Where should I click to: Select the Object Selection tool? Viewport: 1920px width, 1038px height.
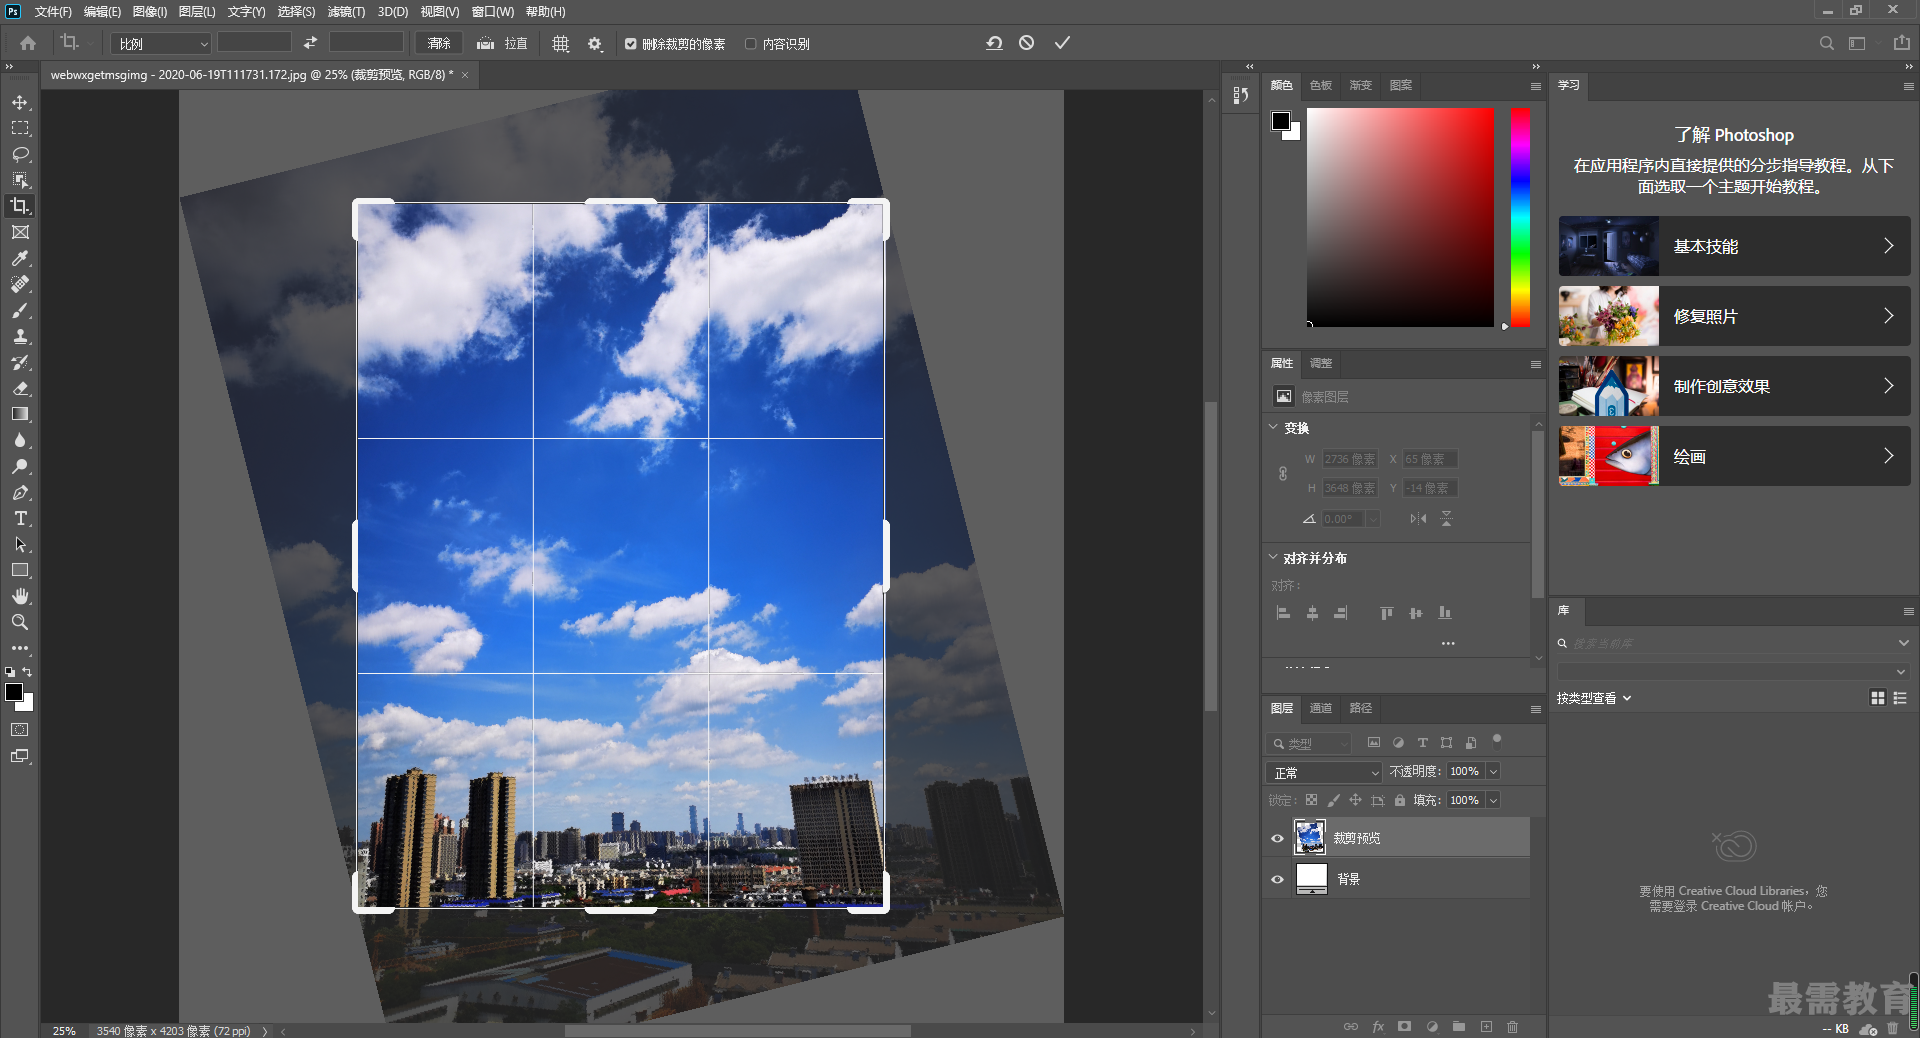(20, 180)
